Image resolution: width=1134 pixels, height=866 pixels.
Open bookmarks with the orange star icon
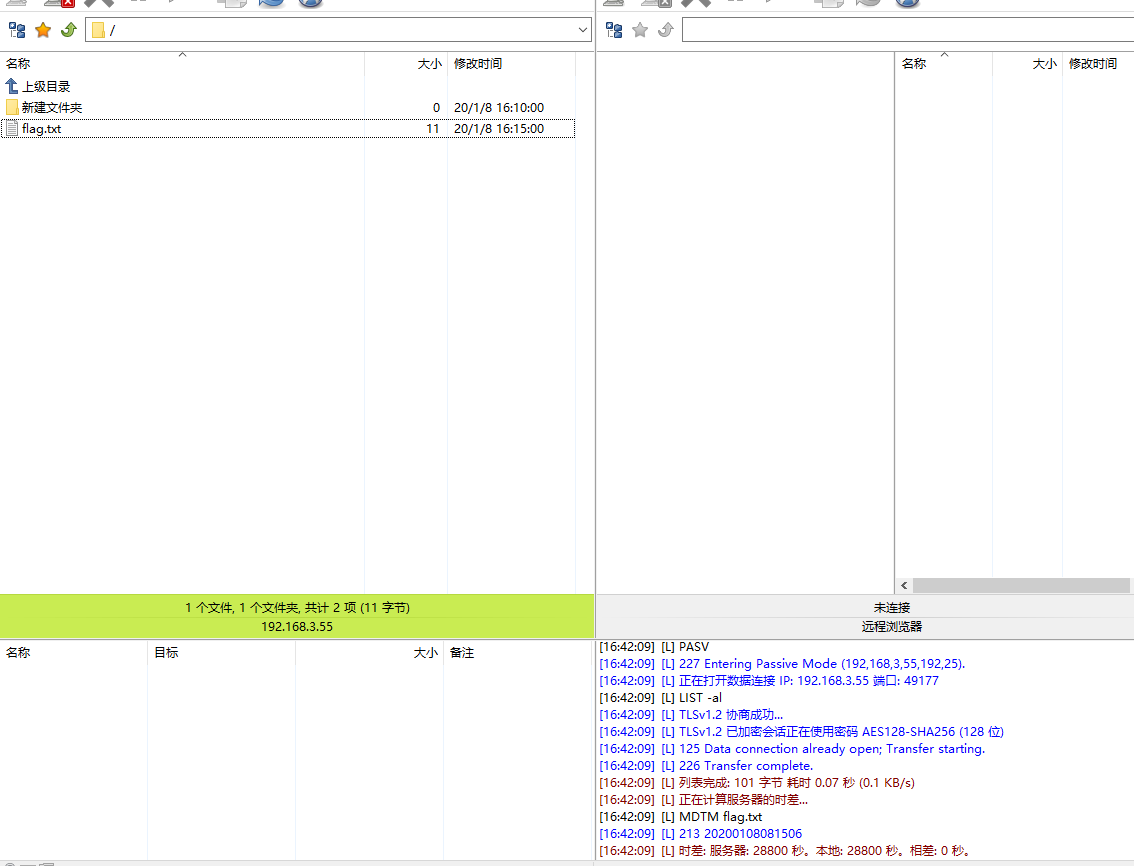point(43,30)
